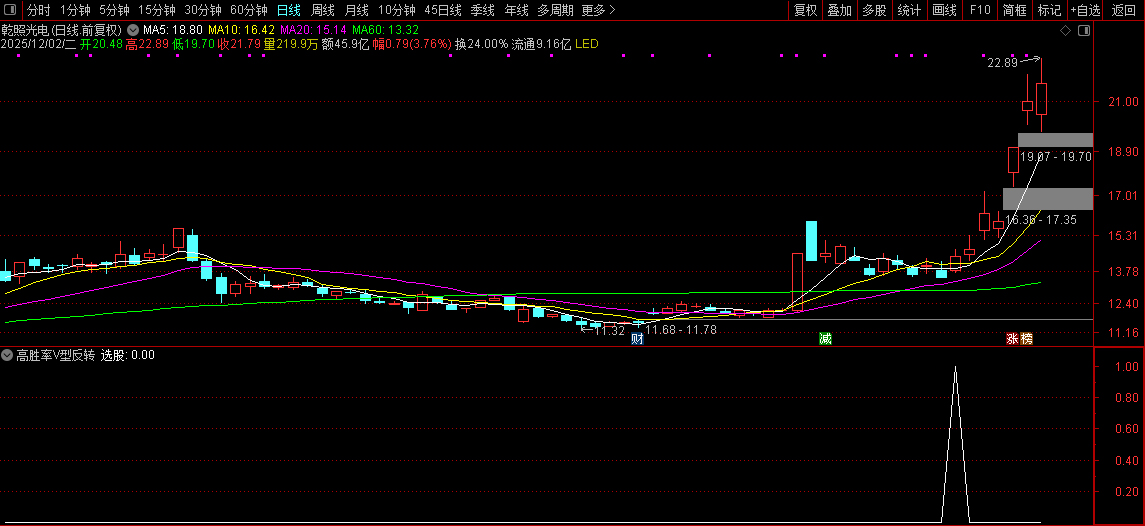
Task: Click the latest red candlestick at 22.89 high
Action: point(1041,99)
